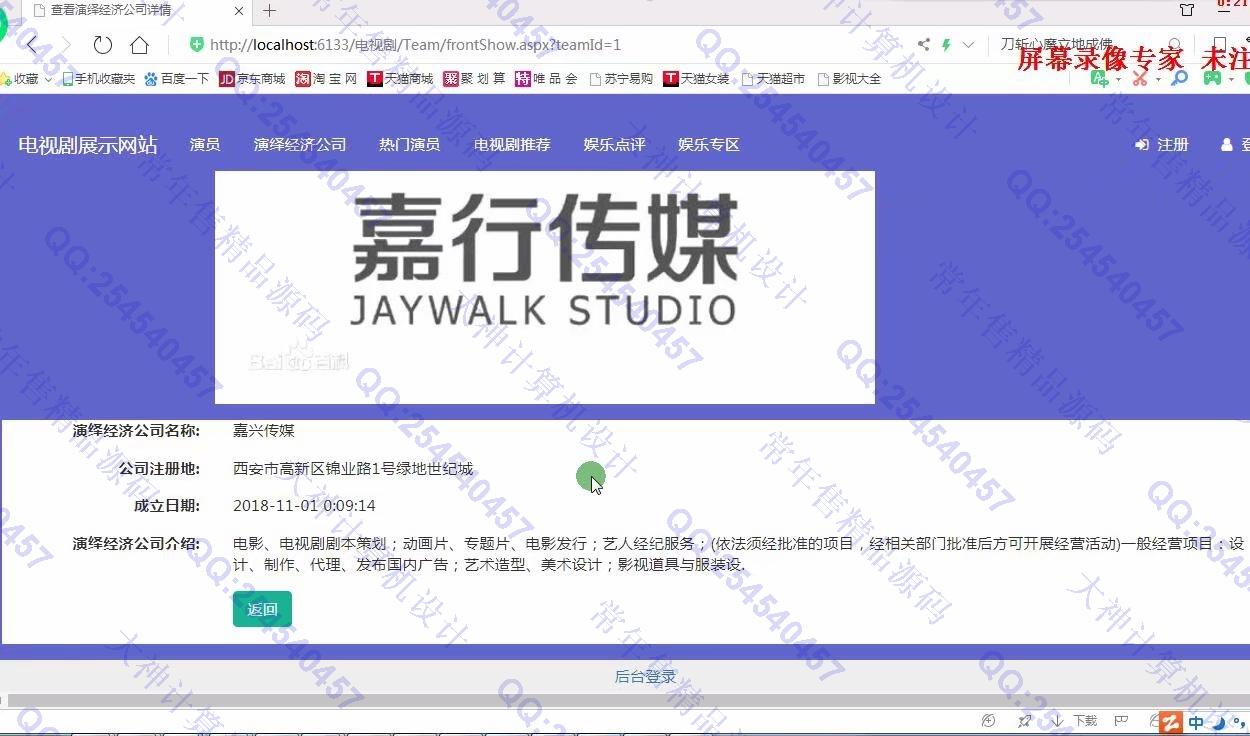Focus the localhost URL address field

[415, 45]
